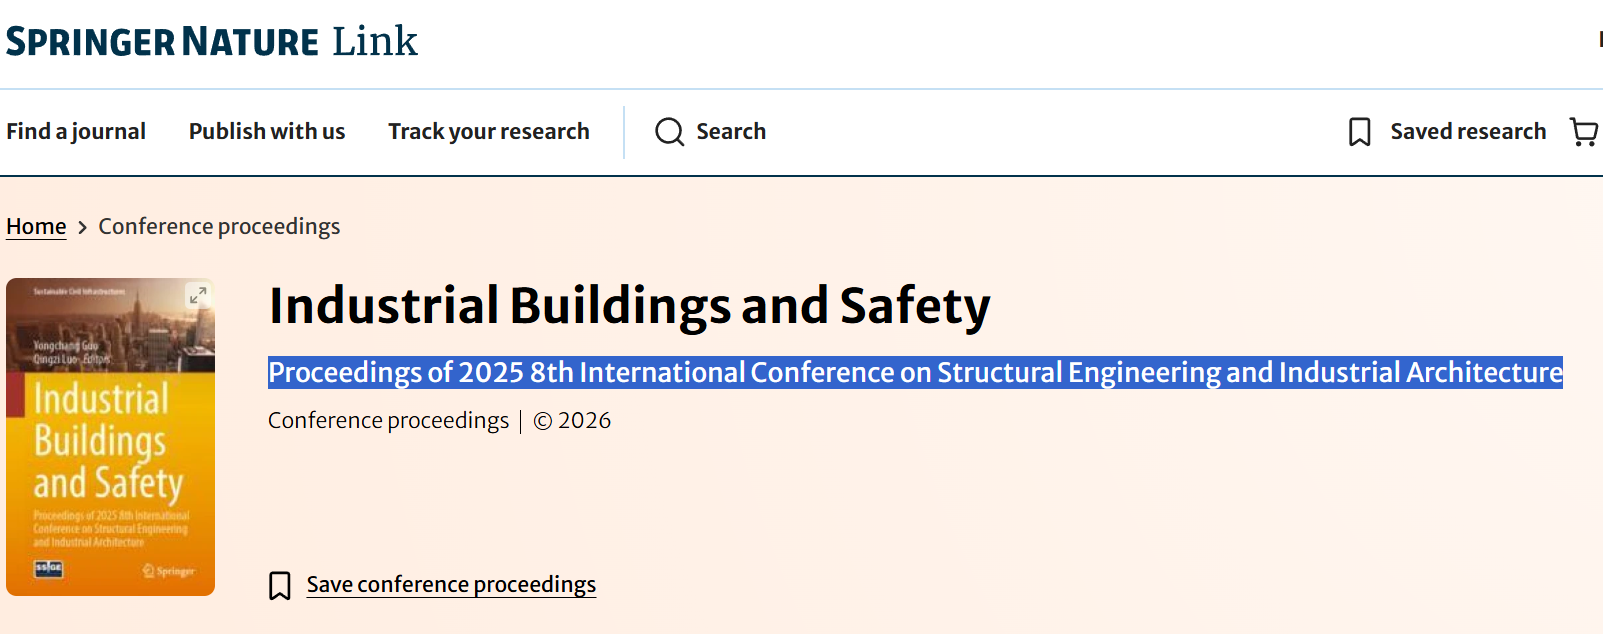Open the Find a journal menu
Image resolution: width=1603 pixels, height=634 pixels.
click(x=76, y=131)
